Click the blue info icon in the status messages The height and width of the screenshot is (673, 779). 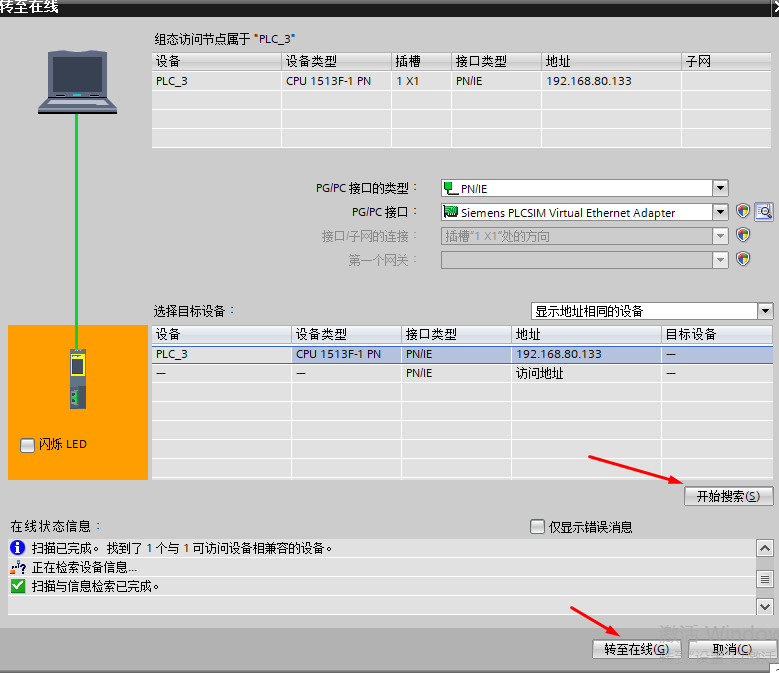tap(17, 548)
